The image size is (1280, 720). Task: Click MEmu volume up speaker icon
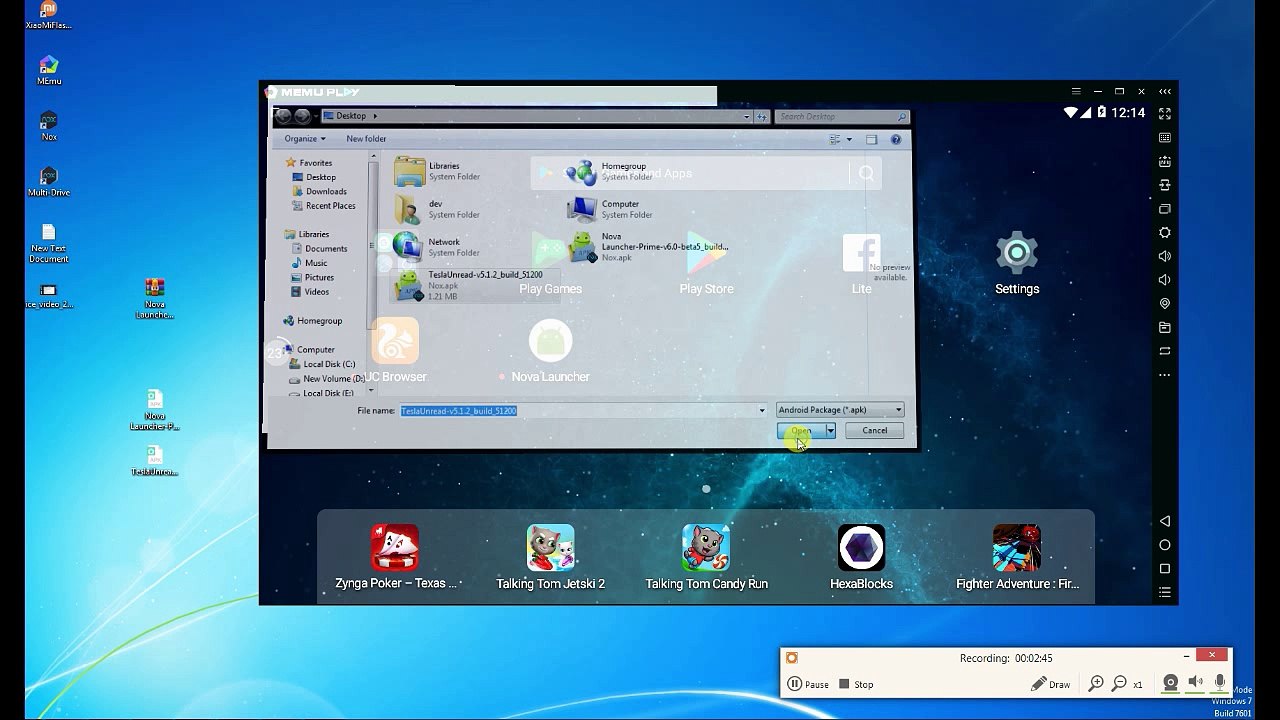tap(1165, 256)
